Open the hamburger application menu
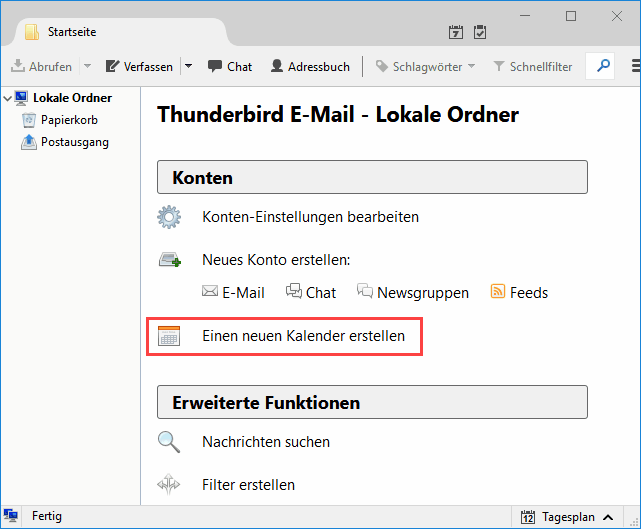 pos(636,66)
